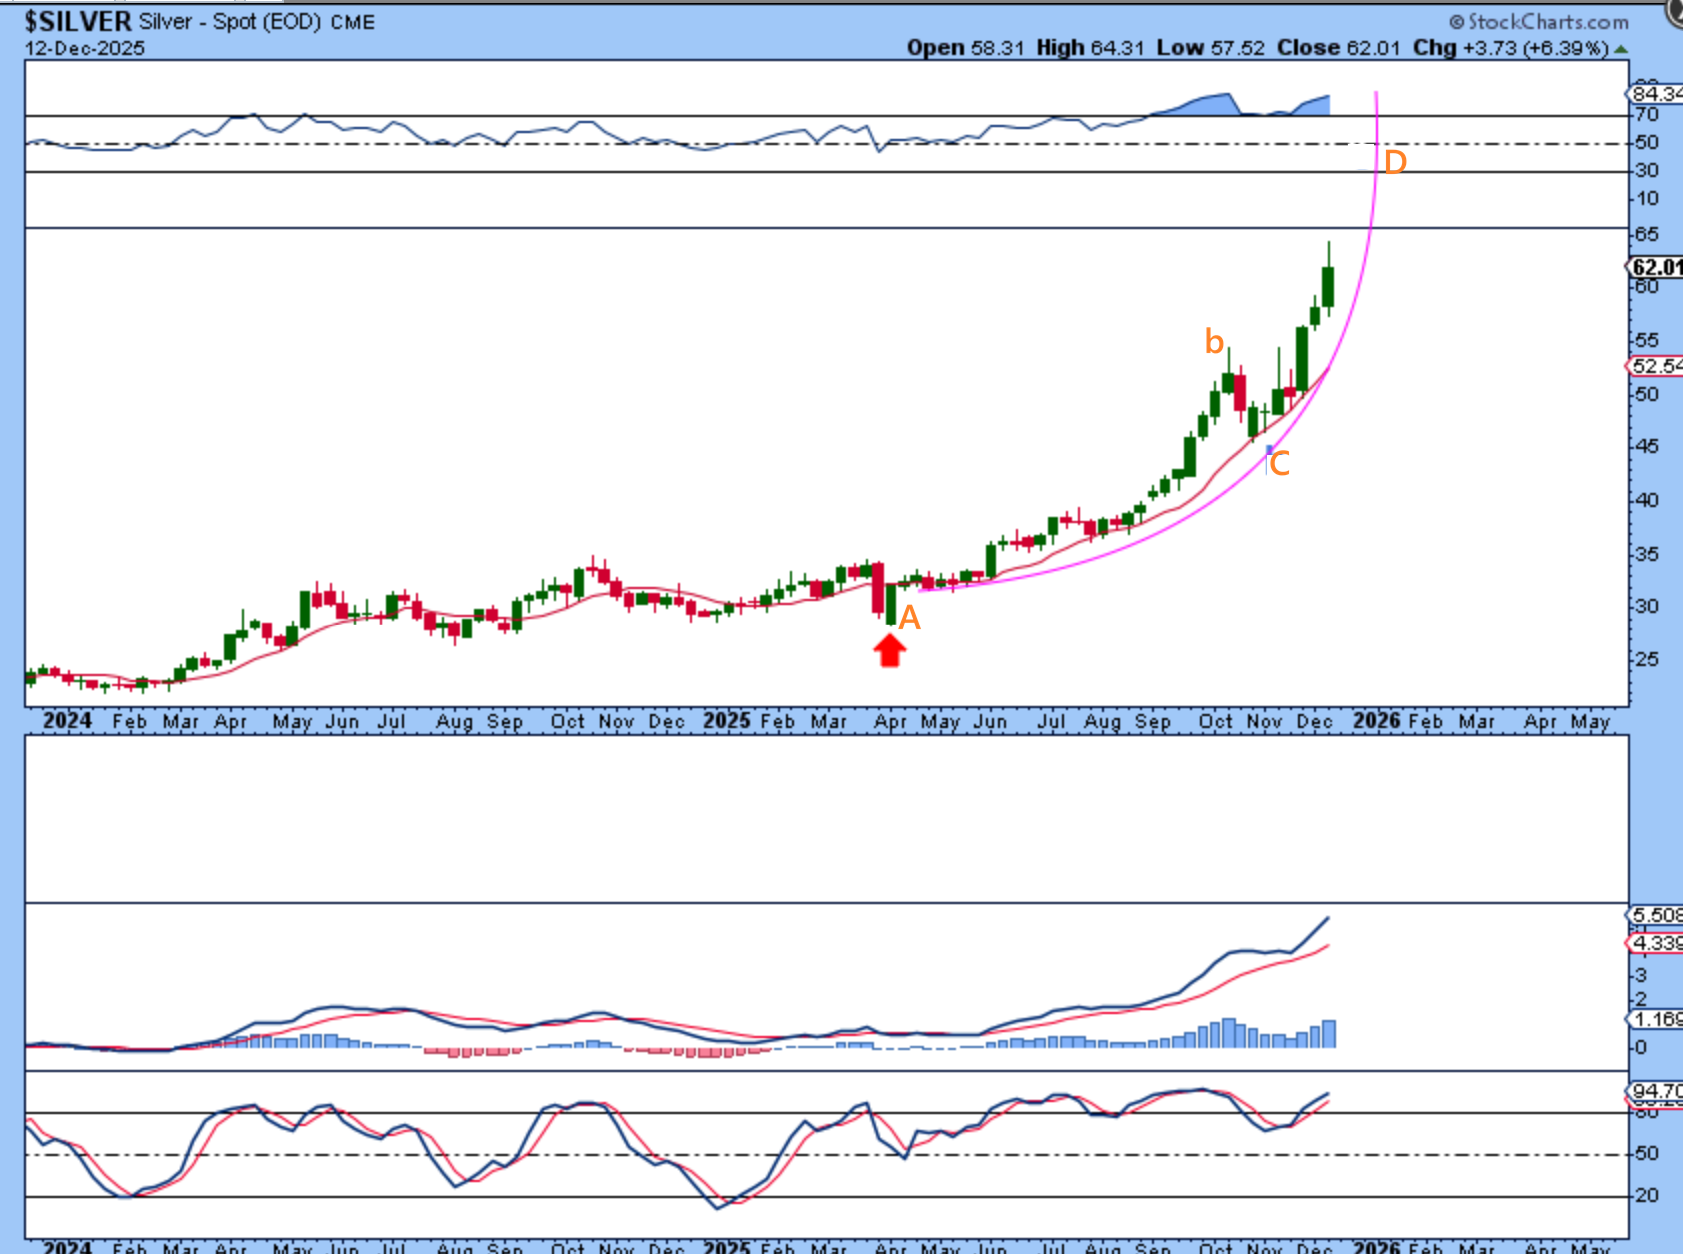The image size is (1683, 1254).
Task: Click the blue shaded overbought RSI area
Action: click(x=1210, y=104)
